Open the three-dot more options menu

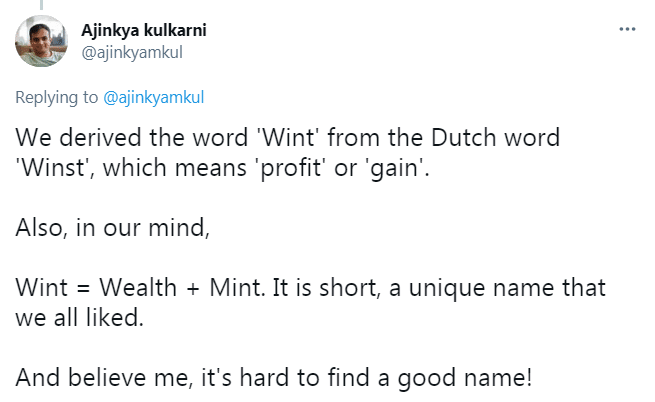(x=627, y=29)
